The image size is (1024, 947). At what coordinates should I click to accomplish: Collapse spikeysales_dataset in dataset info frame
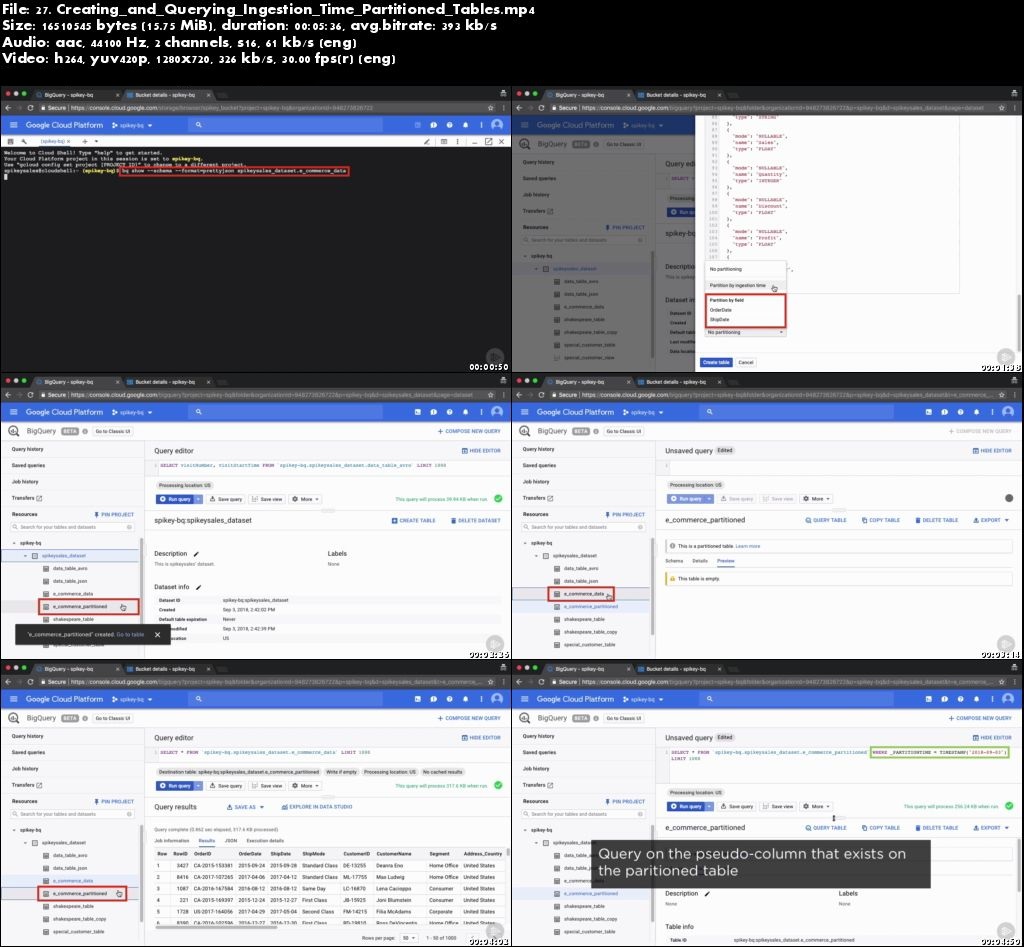point(25,556)
